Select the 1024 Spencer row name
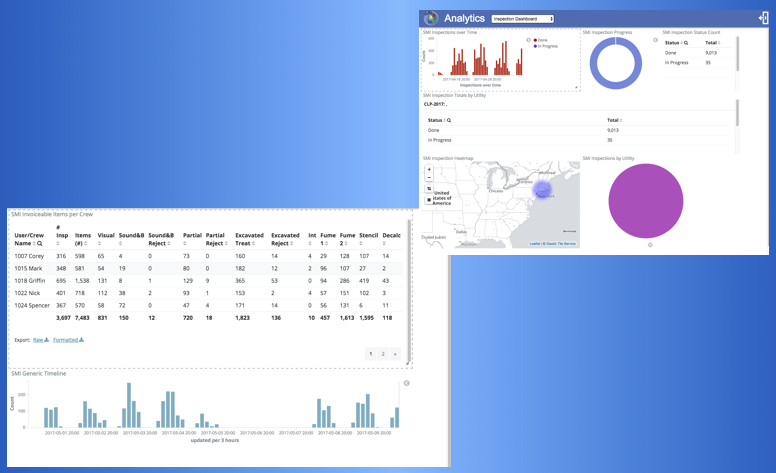The width and height of the screenshot is (776, 473). (32, 306)
